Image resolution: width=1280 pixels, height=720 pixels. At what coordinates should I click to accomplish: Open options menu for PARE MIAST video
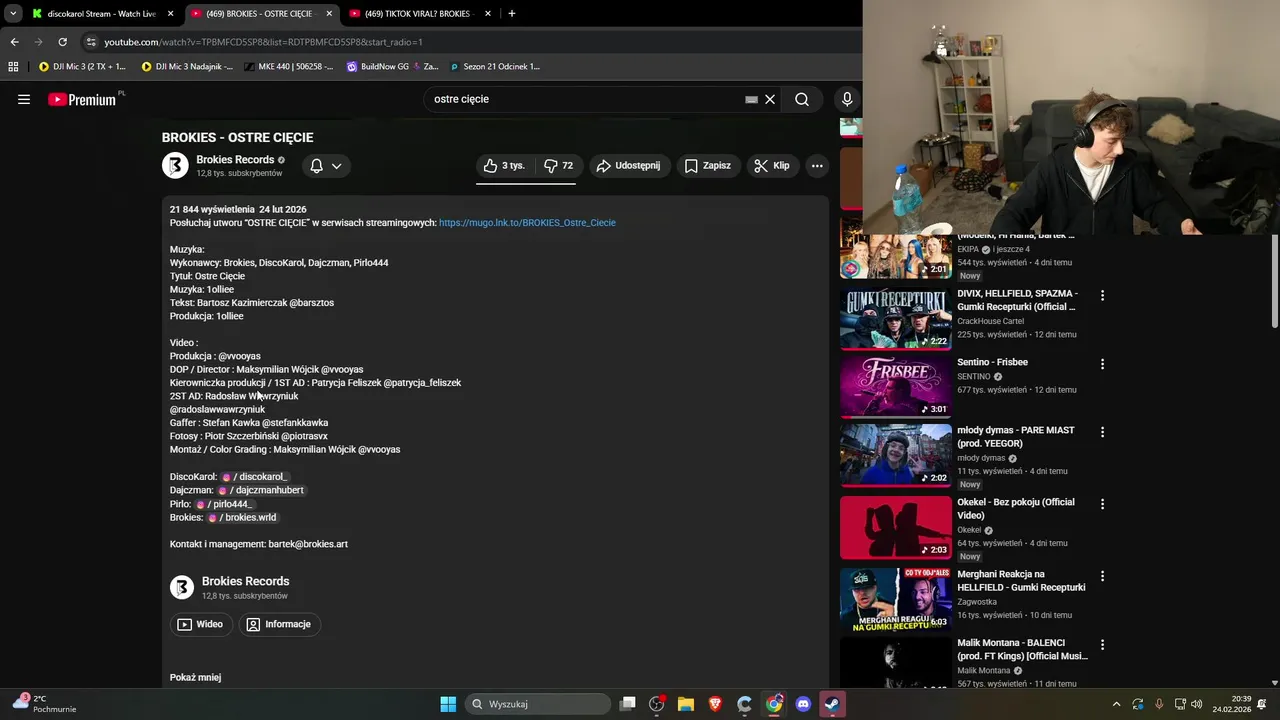click(1102, 432)
